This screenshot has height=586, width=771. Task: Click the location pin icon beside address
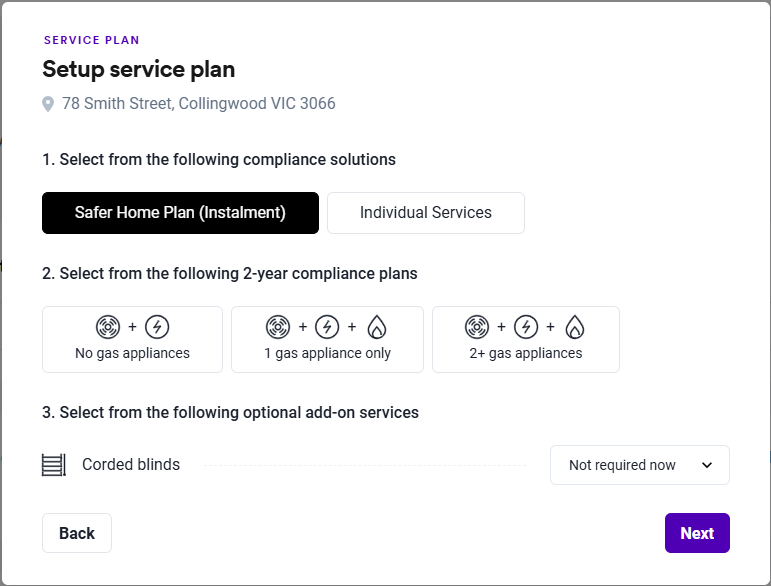click(x=48, y=104)
